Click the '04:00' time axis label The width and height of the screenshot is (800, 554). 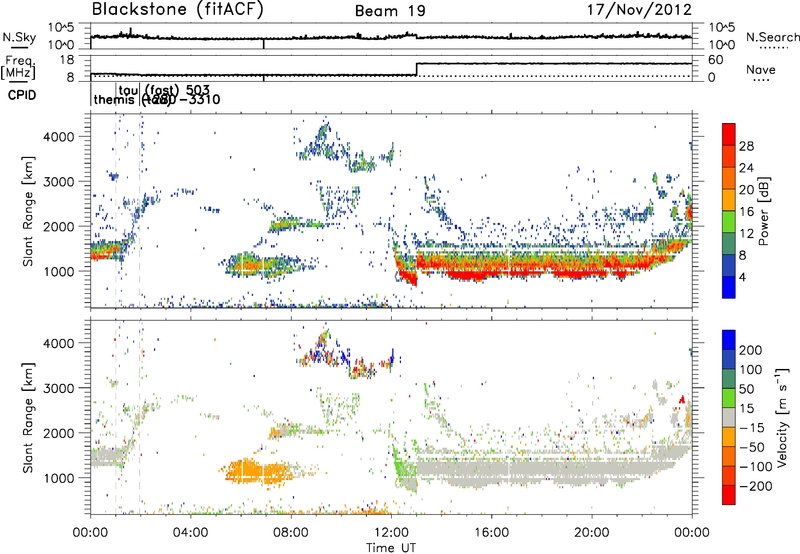point(191,533)
